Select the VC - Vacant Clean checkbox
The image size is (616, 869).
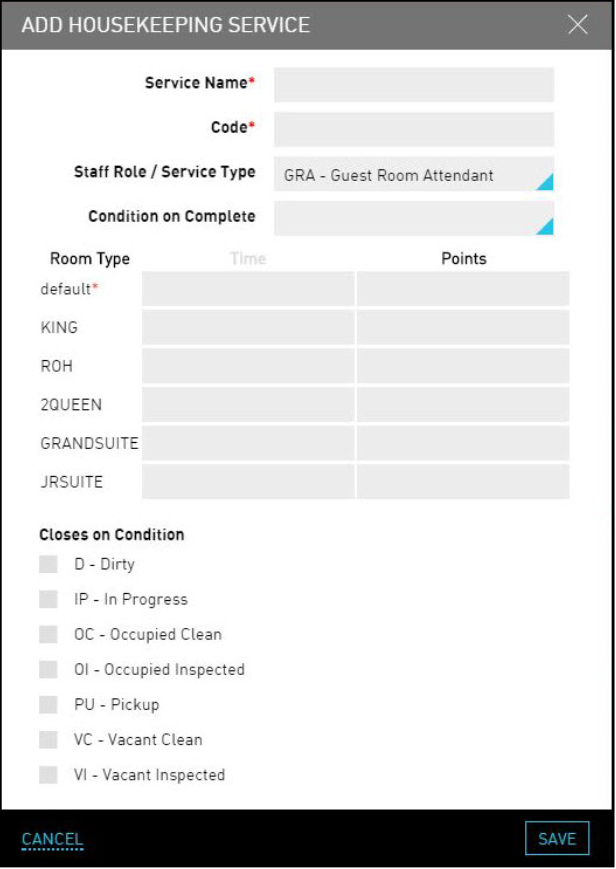48,739
